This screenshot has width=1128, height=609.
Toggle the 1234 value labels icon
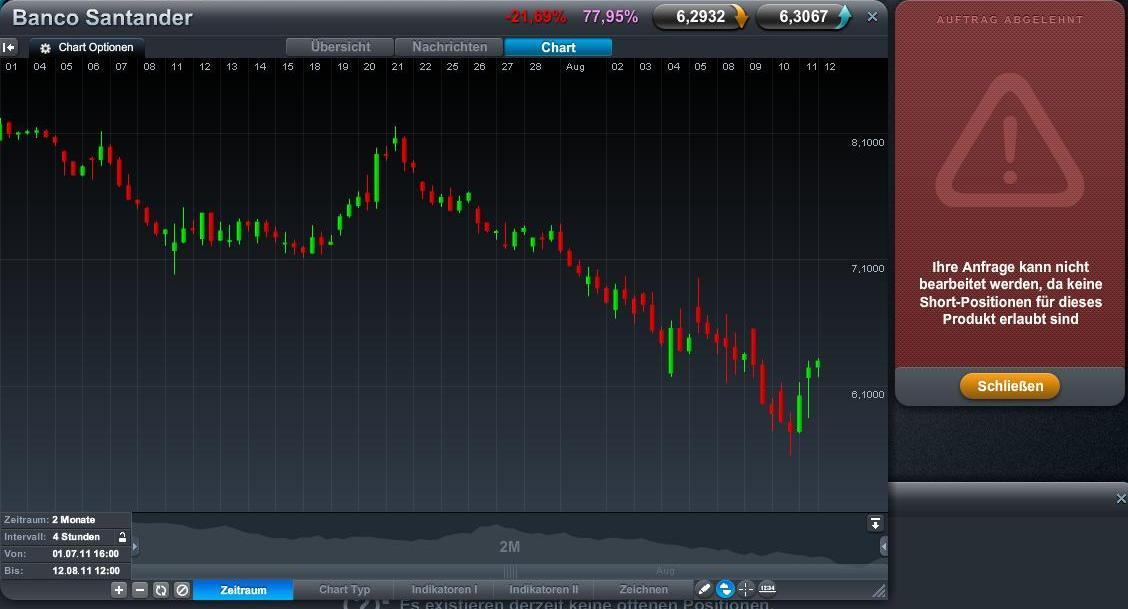(x=768, y=589)
